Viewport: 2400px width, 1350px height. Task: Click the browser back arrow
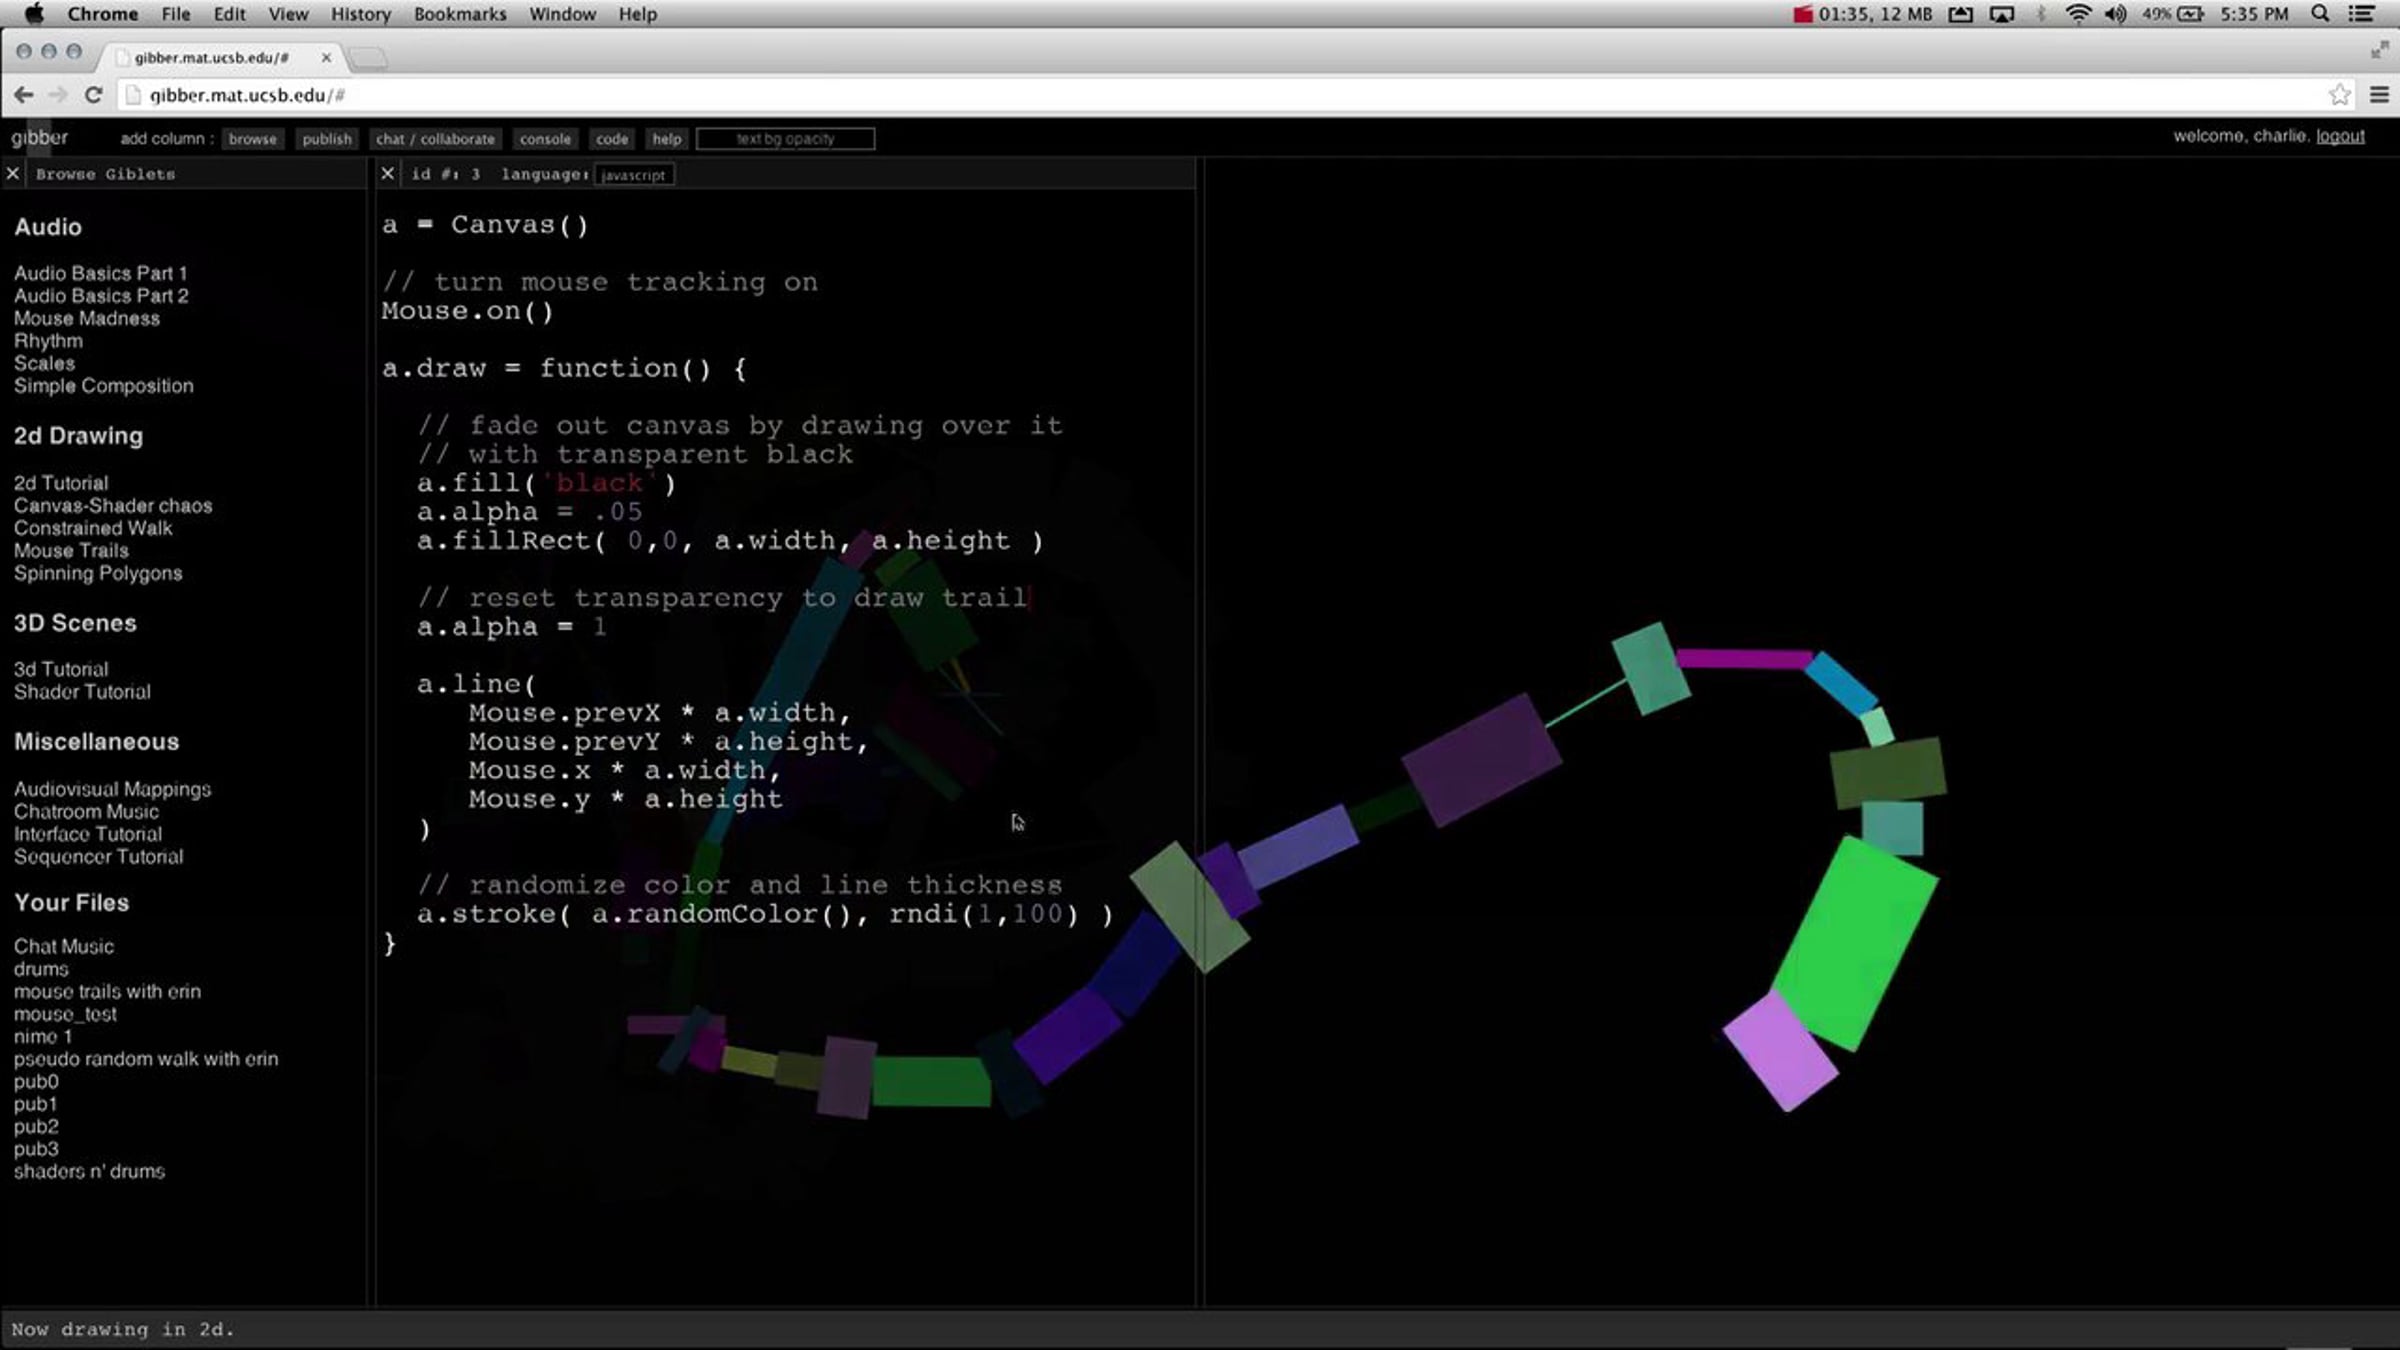point(24,95)
